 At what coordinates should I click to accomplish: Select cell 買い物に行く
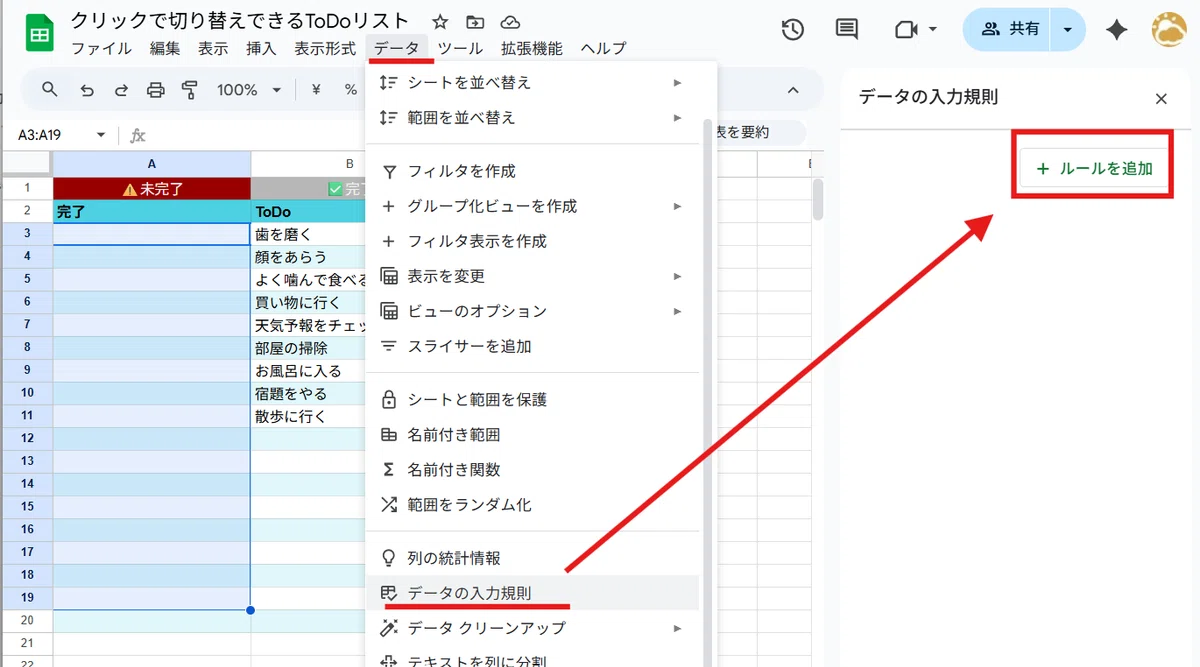point(308,302)
